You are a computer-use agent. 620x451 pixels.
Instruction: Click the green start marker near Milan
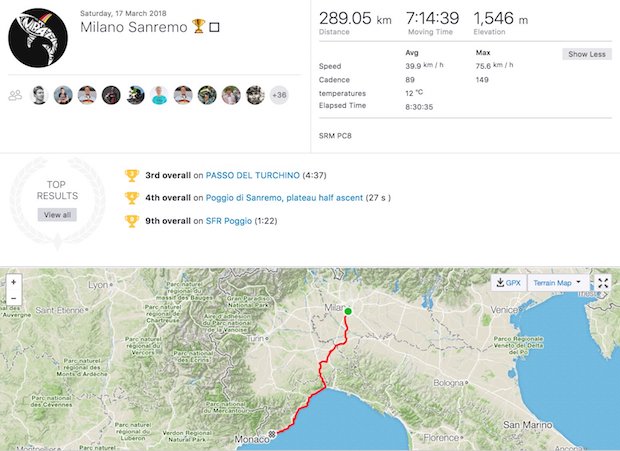[x=348, y=311]
